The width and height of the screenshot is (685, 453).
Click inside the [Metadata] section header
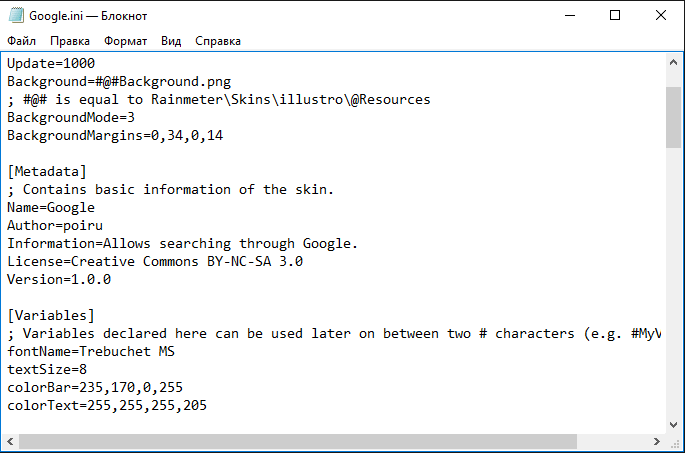pos(47,172)
